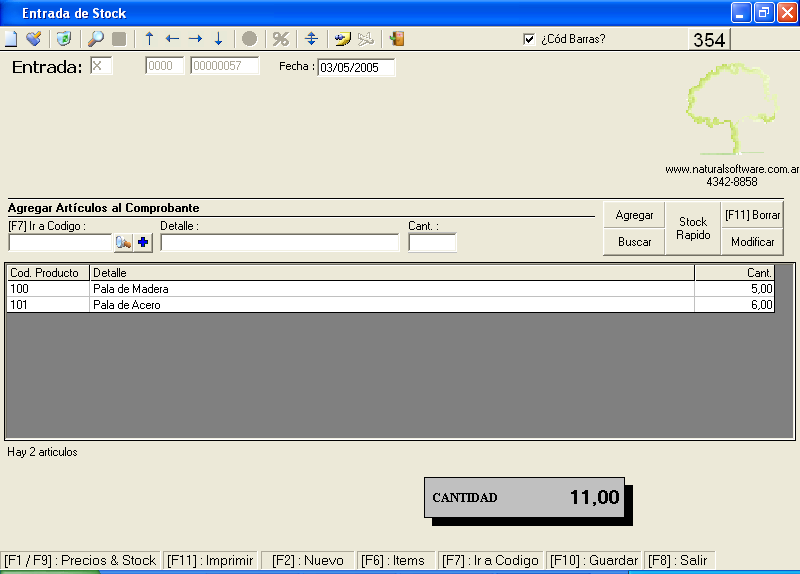Image resolution: width=800 pixels, height=574 pixels.
Task: Click the recycle bin delete icon
Action: 64,39
